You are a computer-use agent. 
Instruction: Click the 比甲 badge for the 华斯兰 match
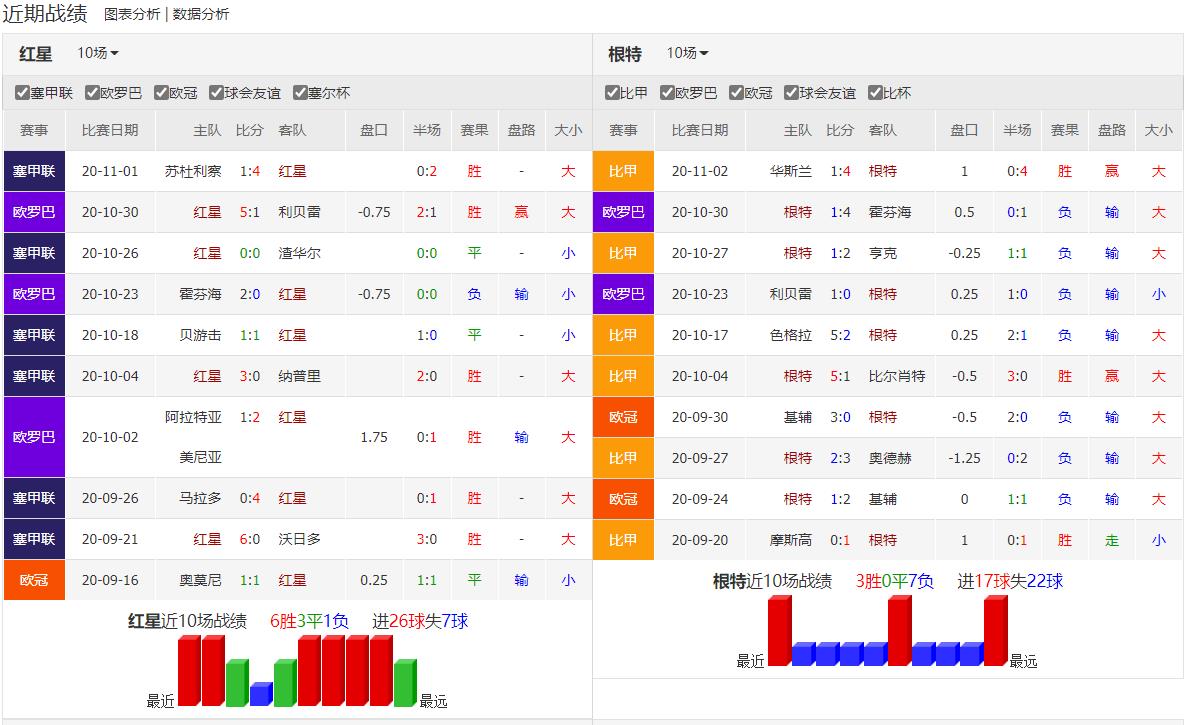tap(623, 171)
